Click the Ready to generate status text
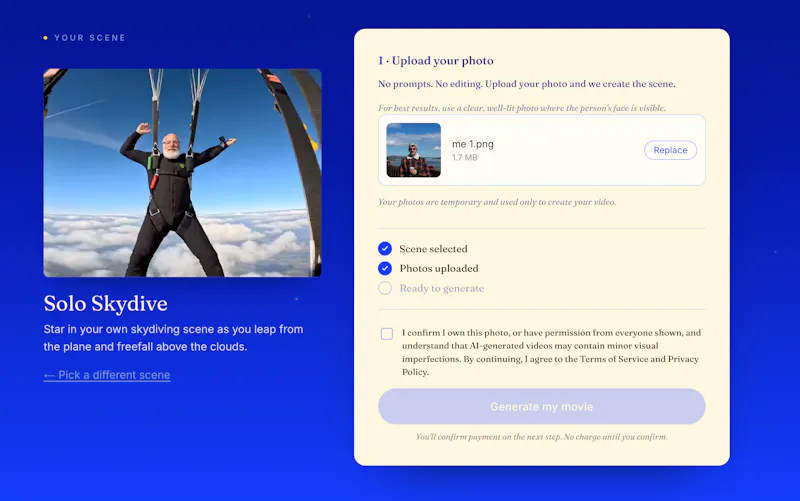 point(441,288)
